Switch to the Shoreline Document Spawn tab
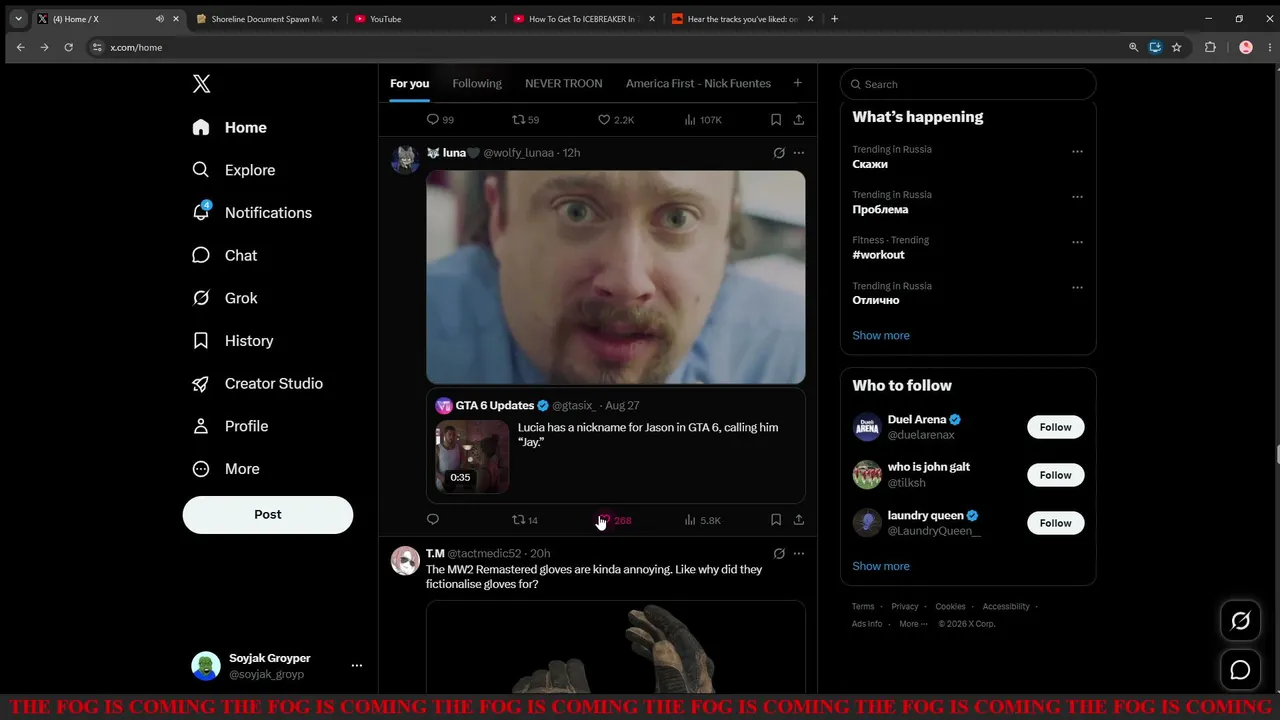The width and height of the screenshot is (1280, 720). (x=266, y=19)
